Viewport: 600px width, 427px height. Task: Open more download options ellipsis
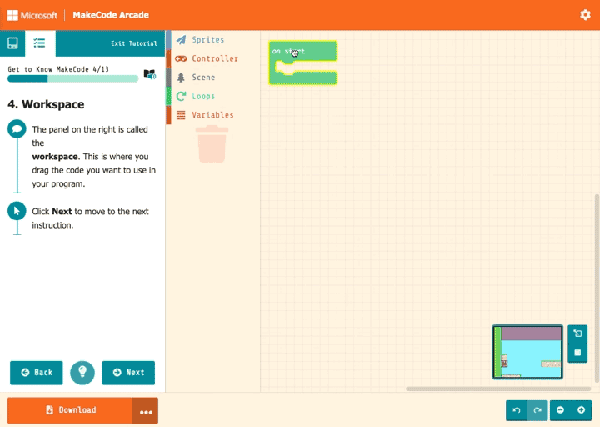pyautogui.click(x=145, y=411)
